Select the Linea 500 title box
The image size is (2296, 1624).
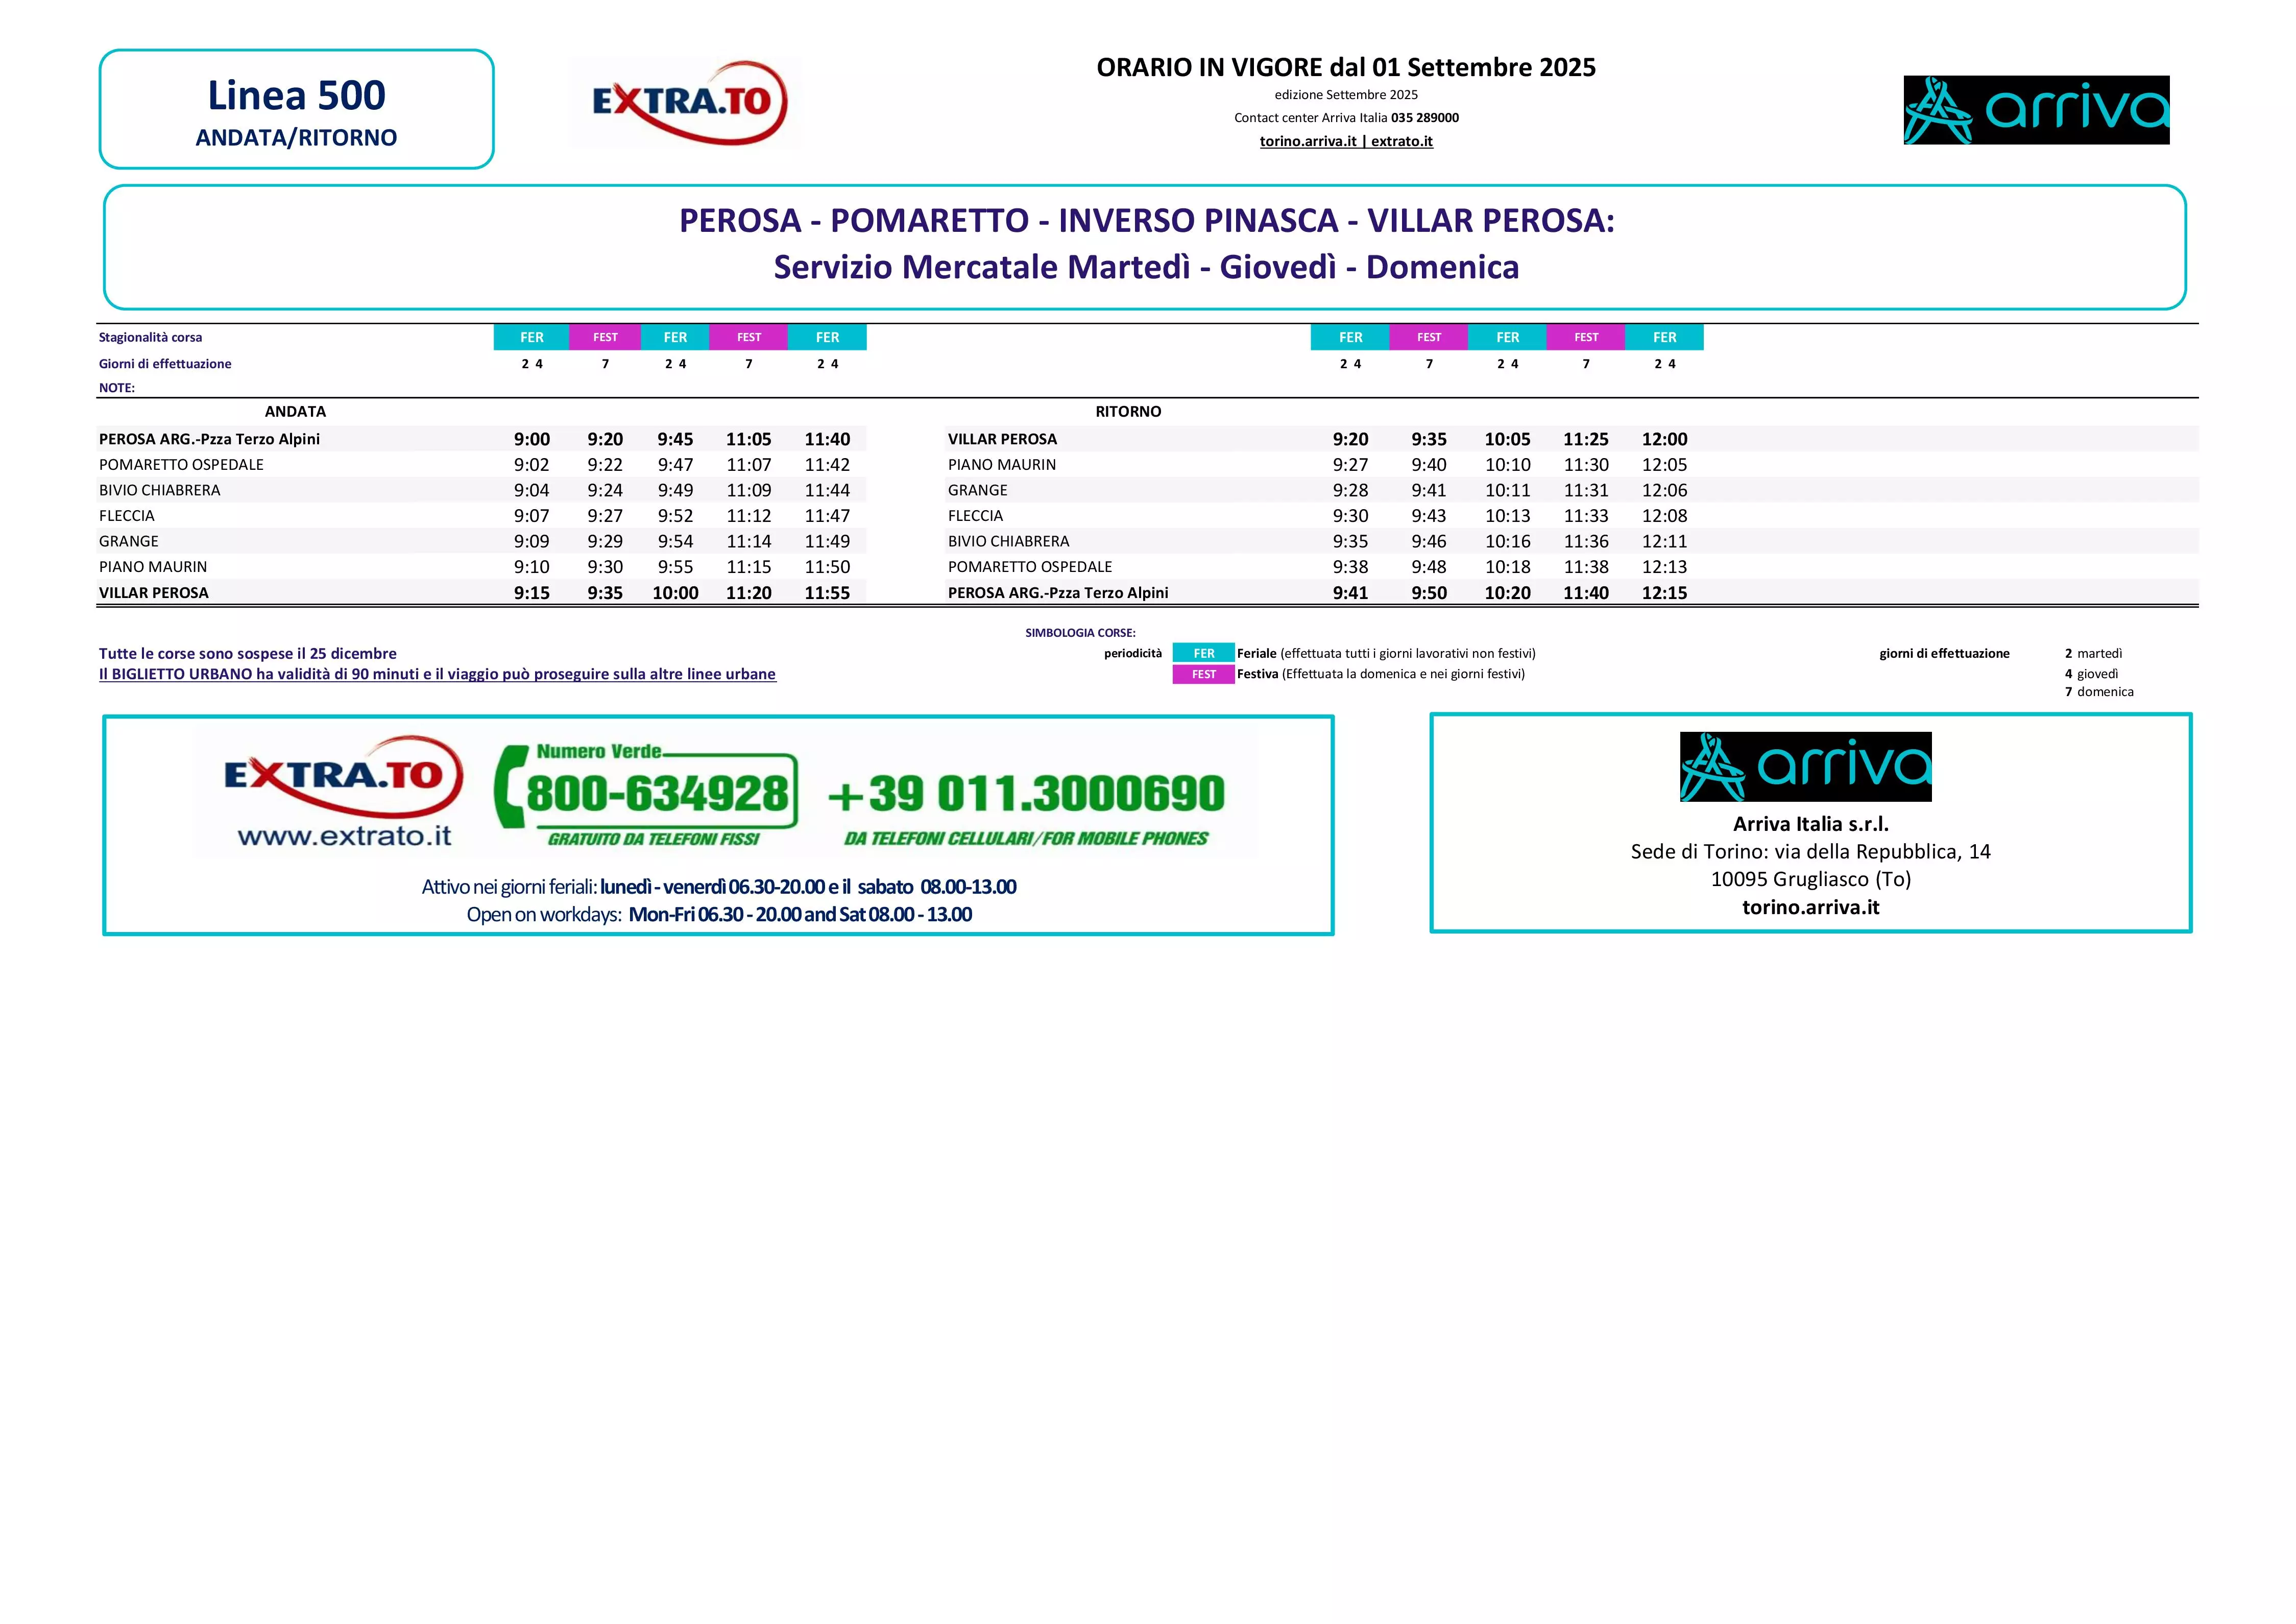click(296, 109)
